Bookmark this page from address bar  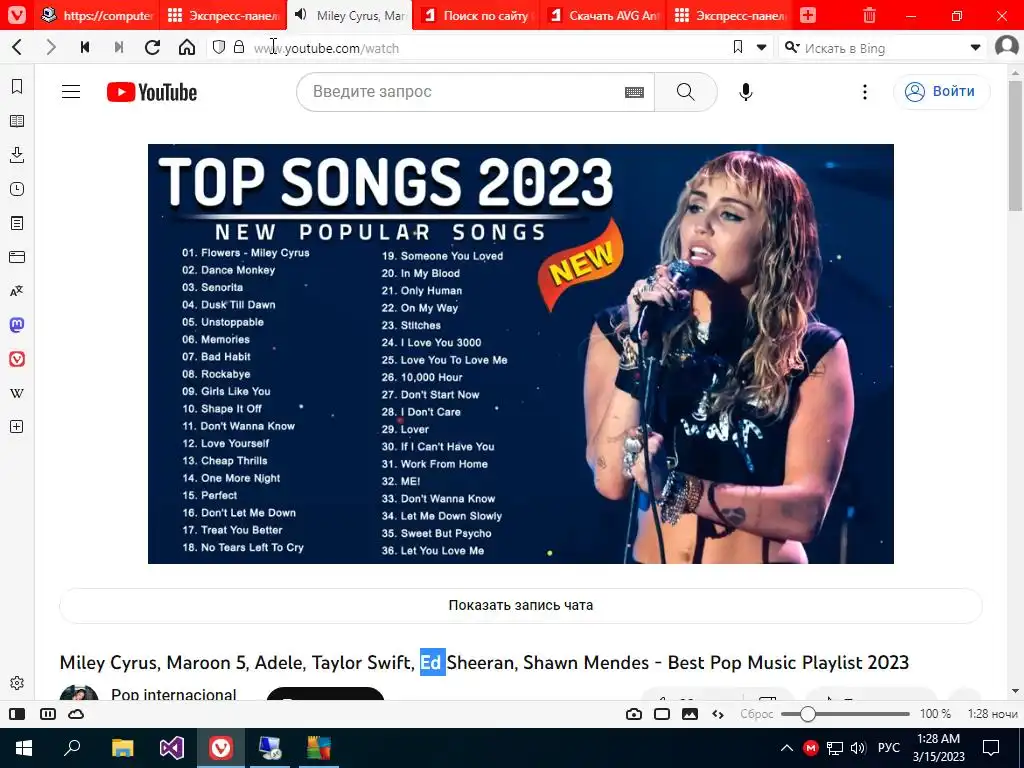[738, 47]
